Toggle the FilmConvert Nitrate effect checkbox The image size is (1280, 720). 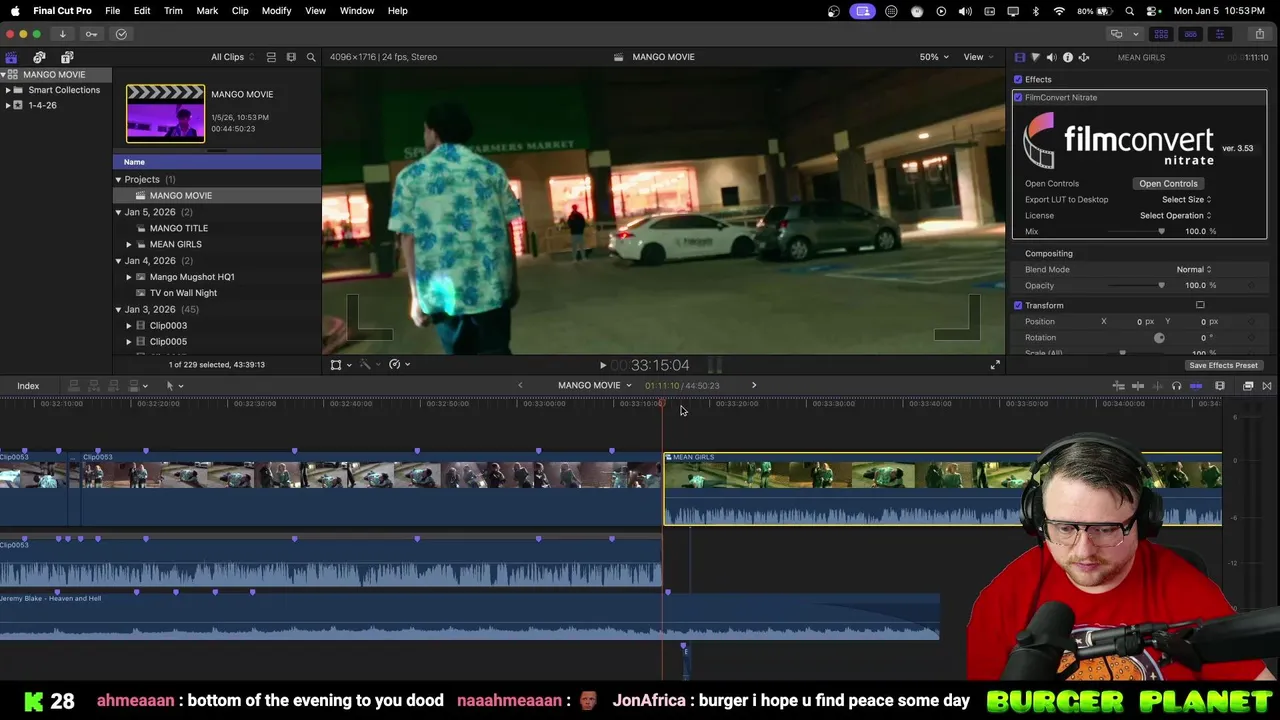[1018, 97]
